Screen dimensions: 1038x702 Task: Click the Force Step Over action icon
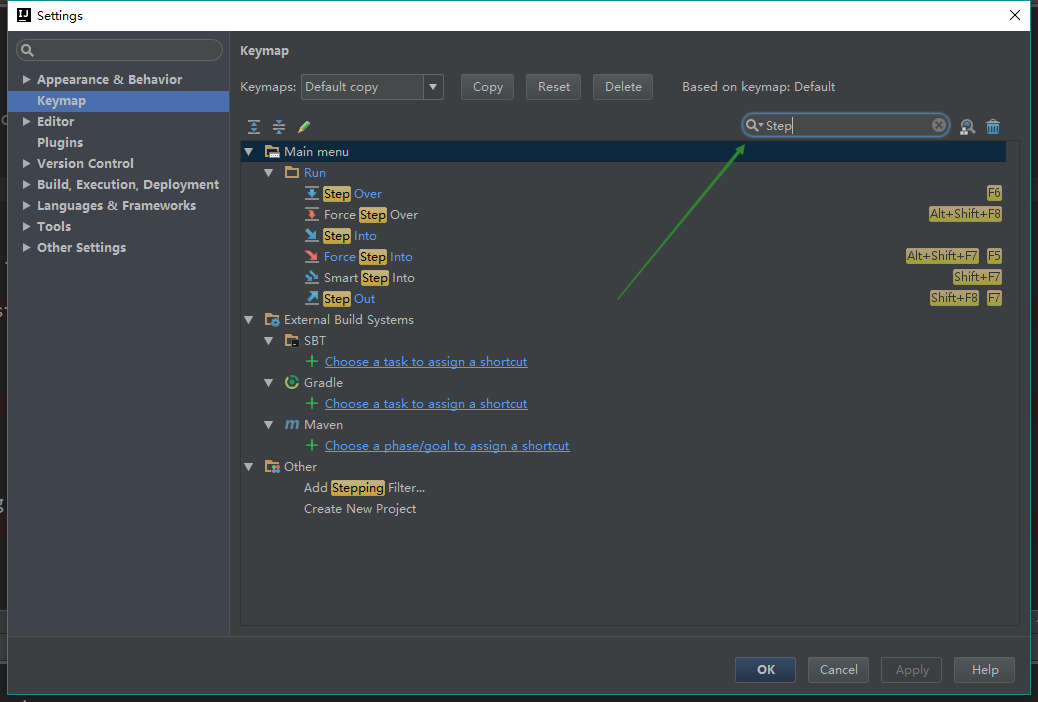point(311,215)
